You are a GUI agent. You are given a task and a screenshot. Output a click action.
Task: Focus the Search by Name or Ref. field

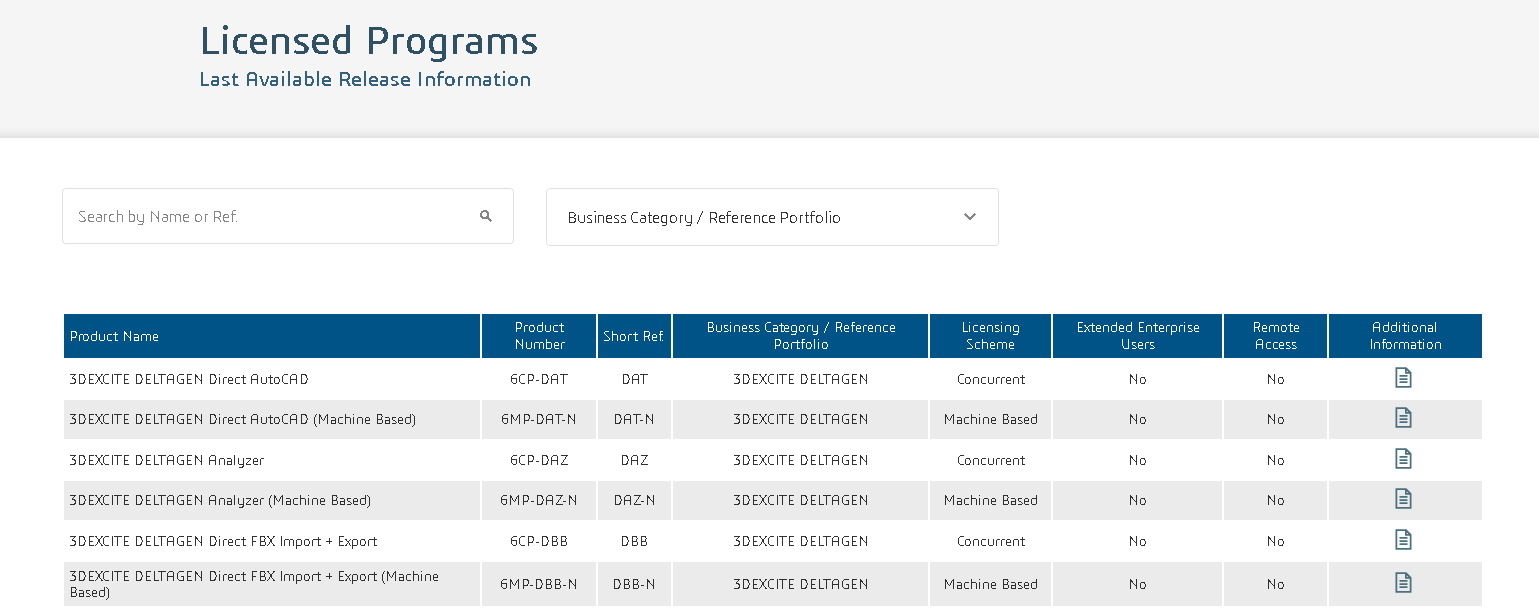pos(270,216)
